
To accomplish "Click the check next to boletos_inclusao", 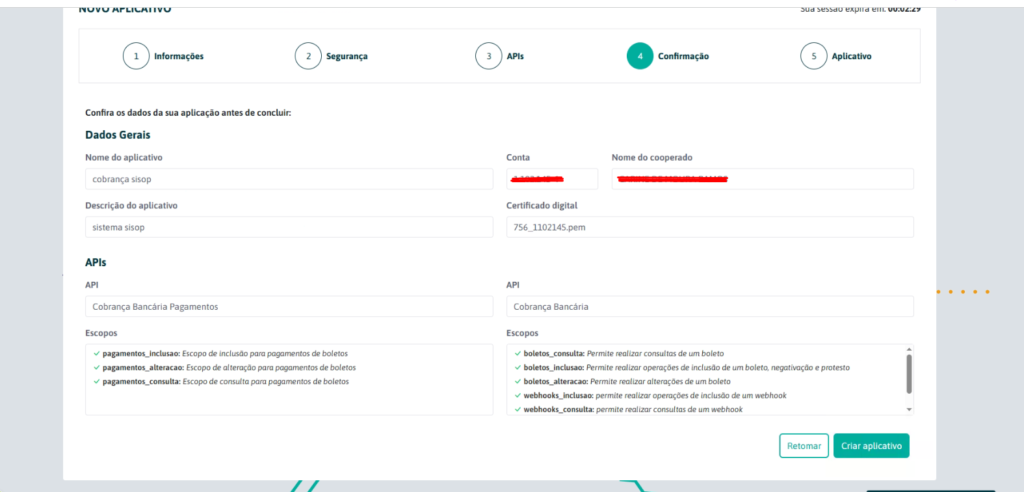I will click(517, 368).
